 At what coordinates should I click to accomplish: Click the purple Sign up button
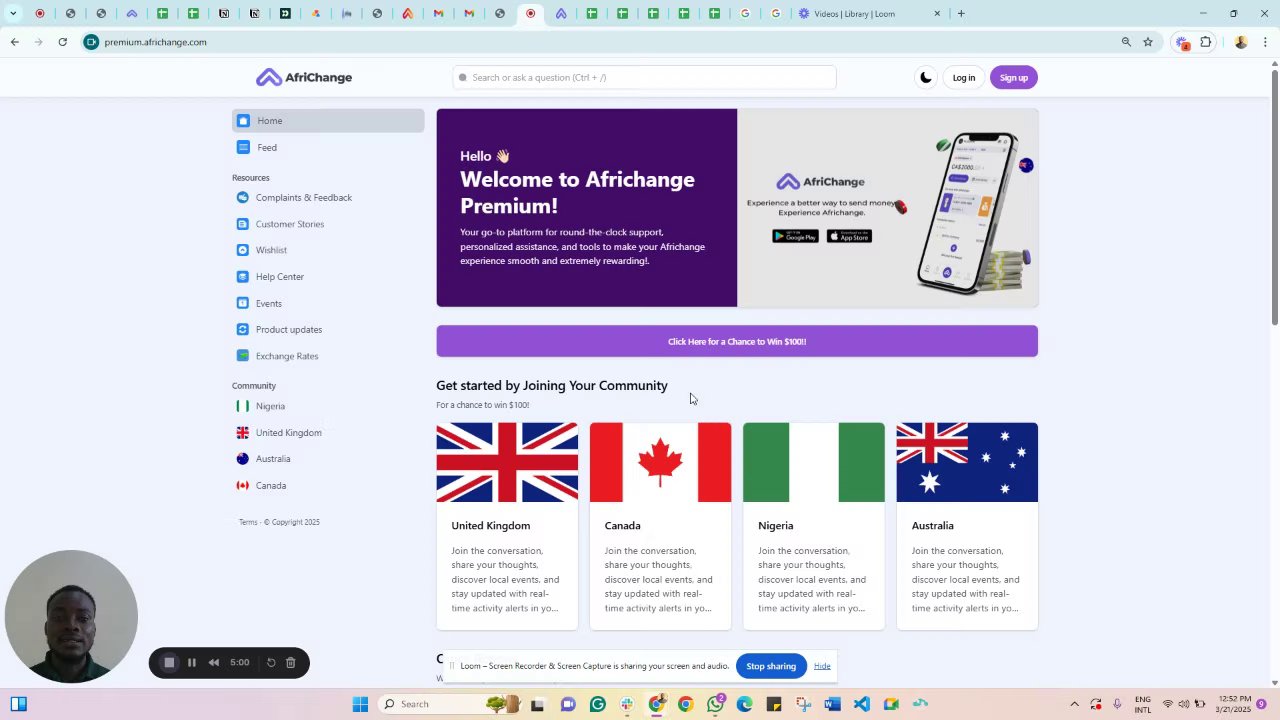click(x=1013, y=78)
